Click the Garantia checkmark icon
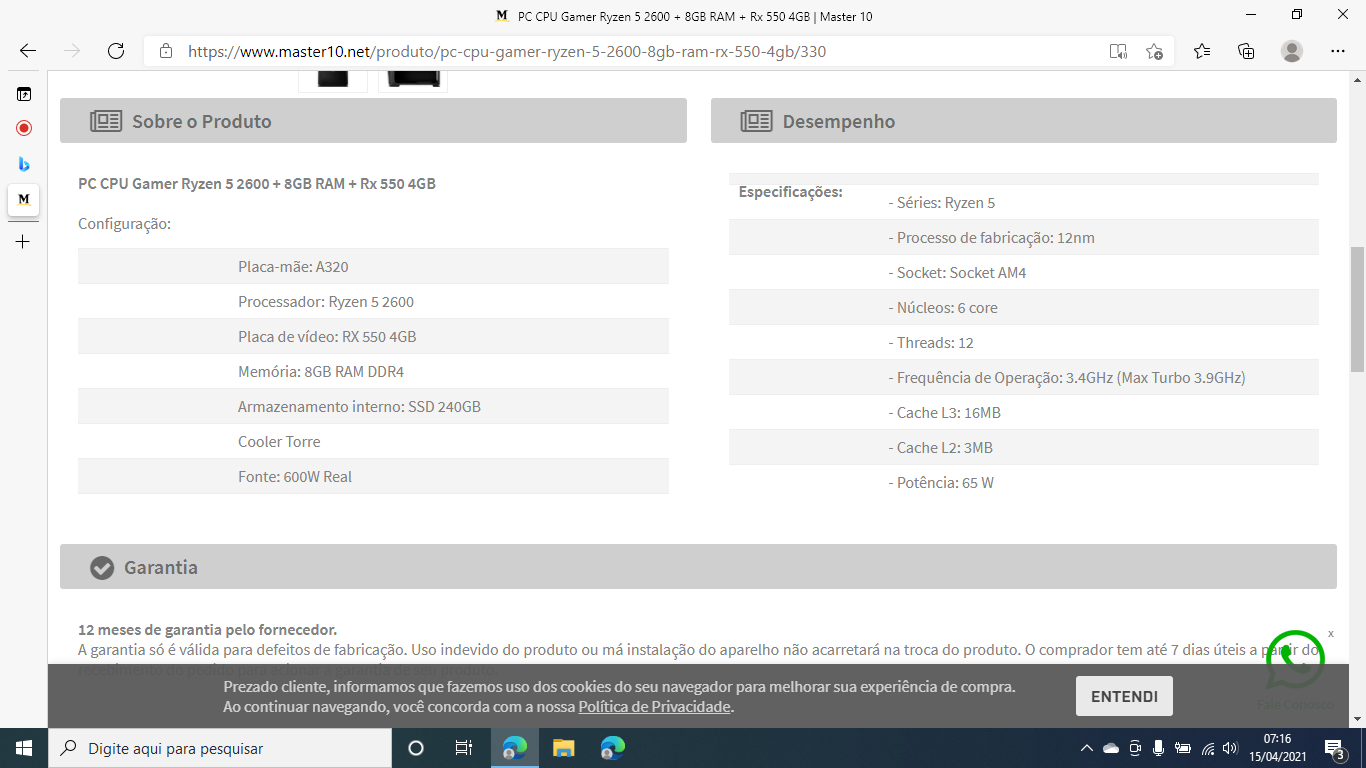 tap(102, 568)
